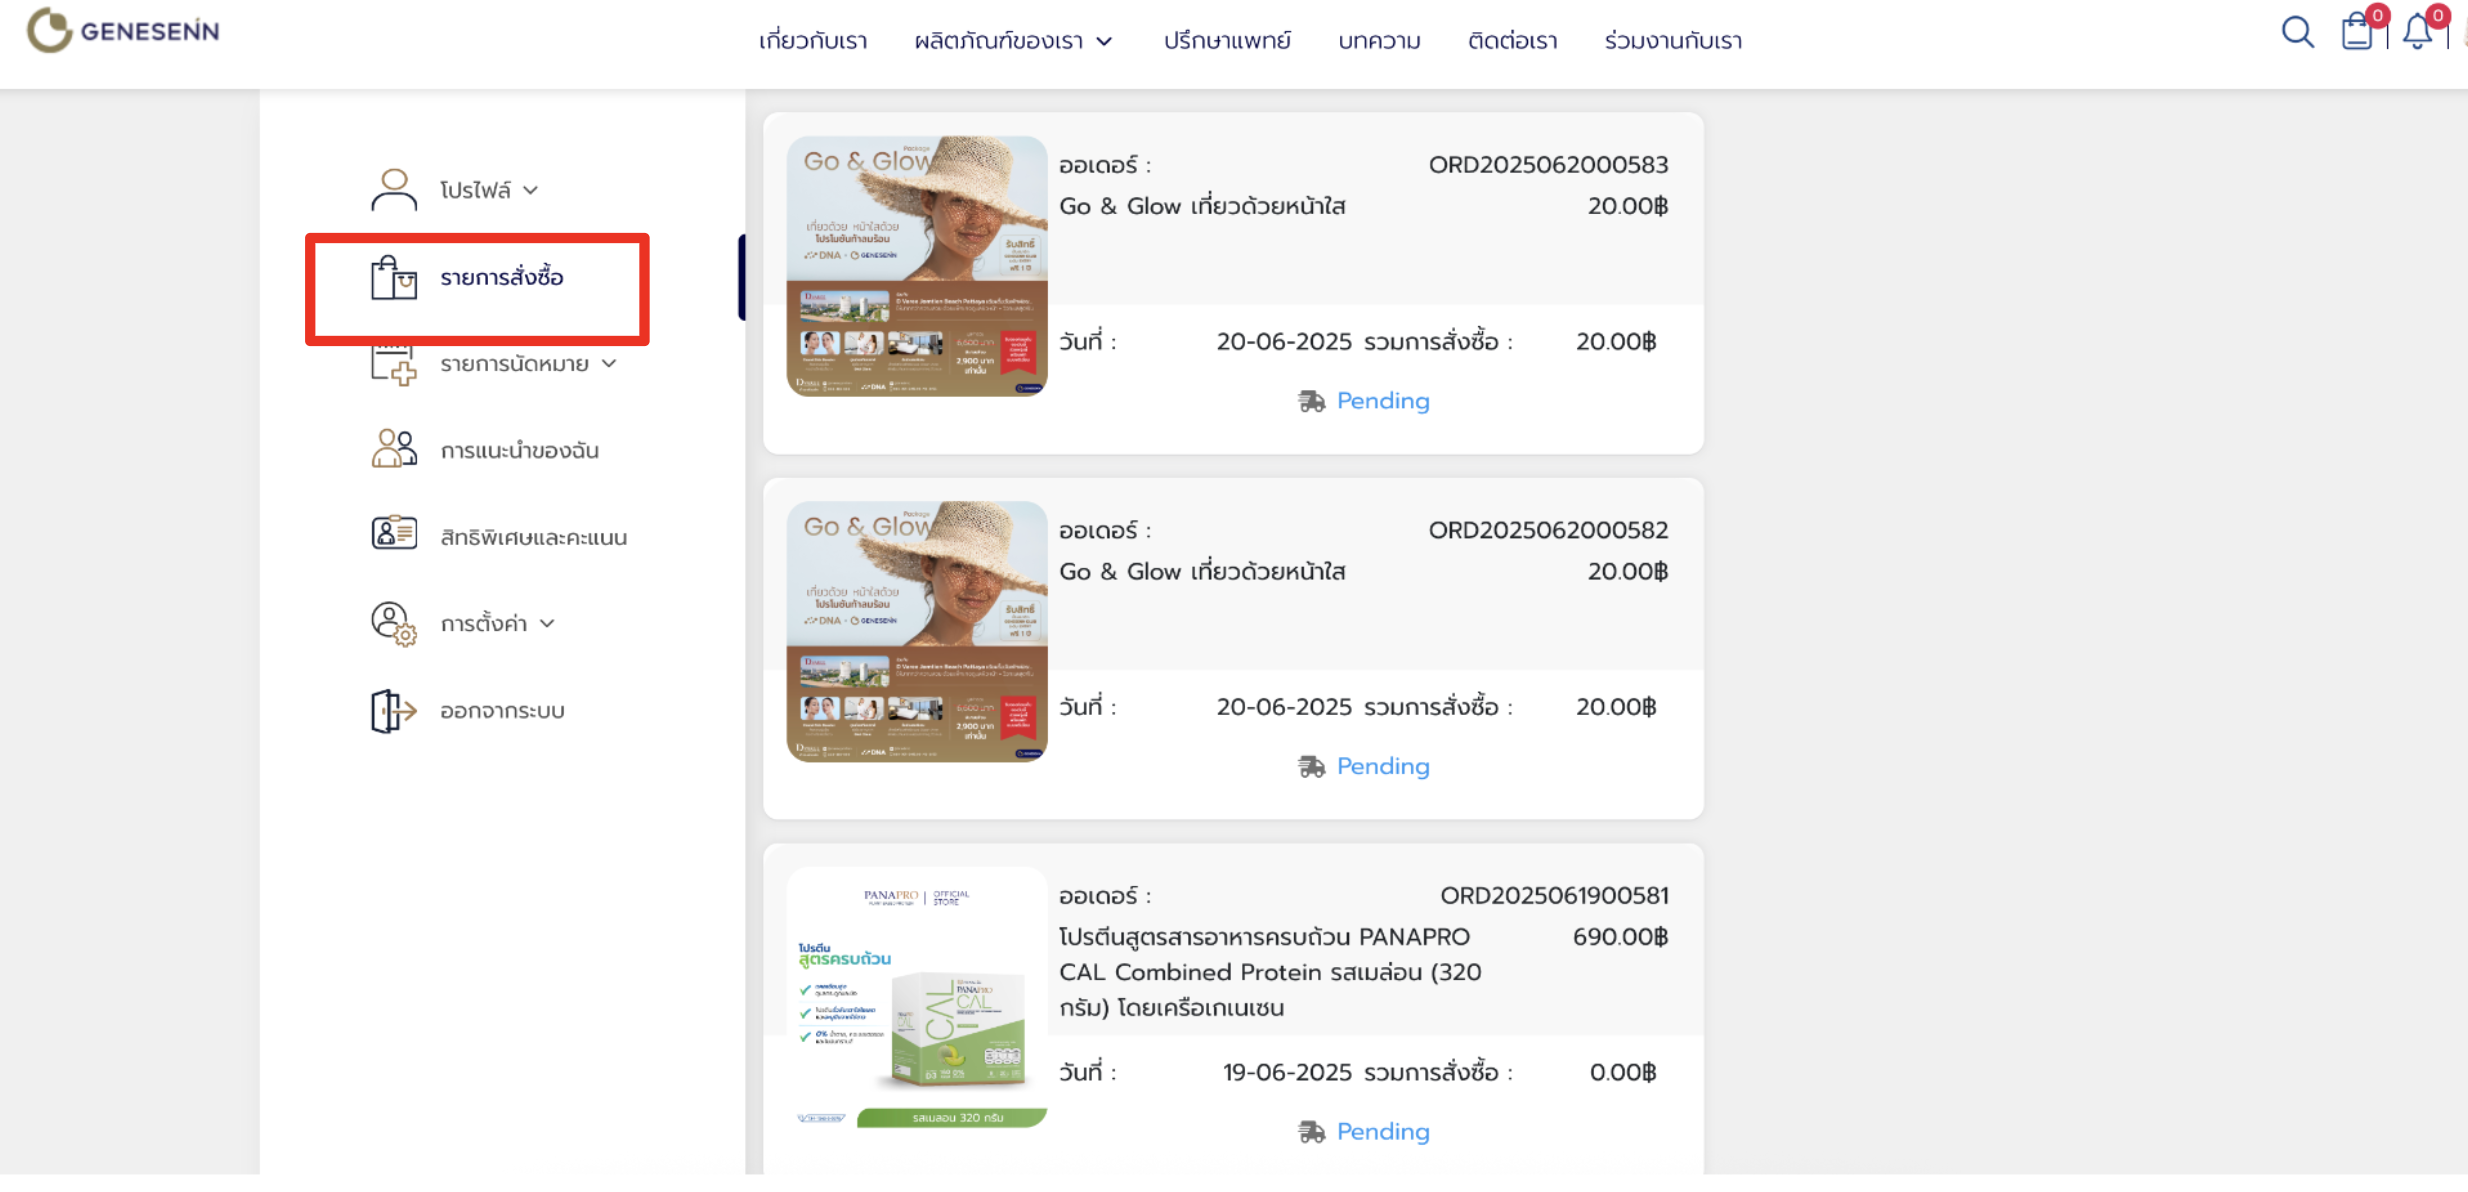The image size is (2468, 1192).
Task: Open the search magnifier icon
Action: click(2297, 32)
